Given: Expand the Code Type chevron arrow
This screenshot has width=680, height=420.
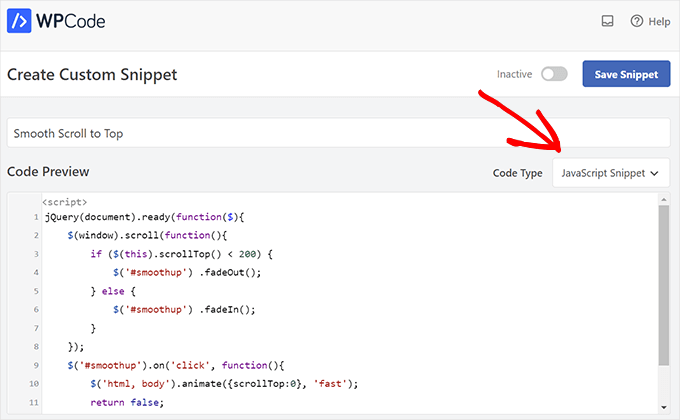Looking at the screenshot, I should [x=654, y=173].
